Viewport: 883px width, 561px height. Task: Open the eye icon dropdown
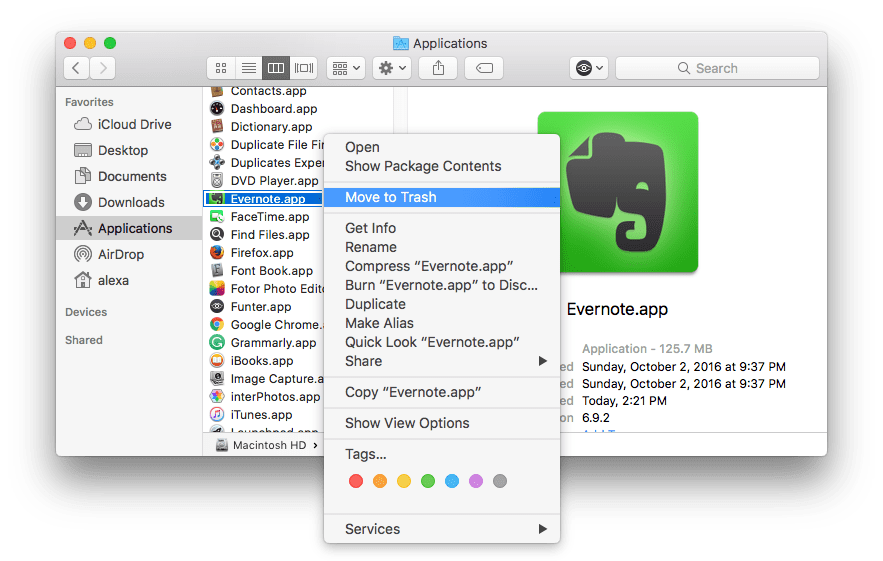point(588,68)
